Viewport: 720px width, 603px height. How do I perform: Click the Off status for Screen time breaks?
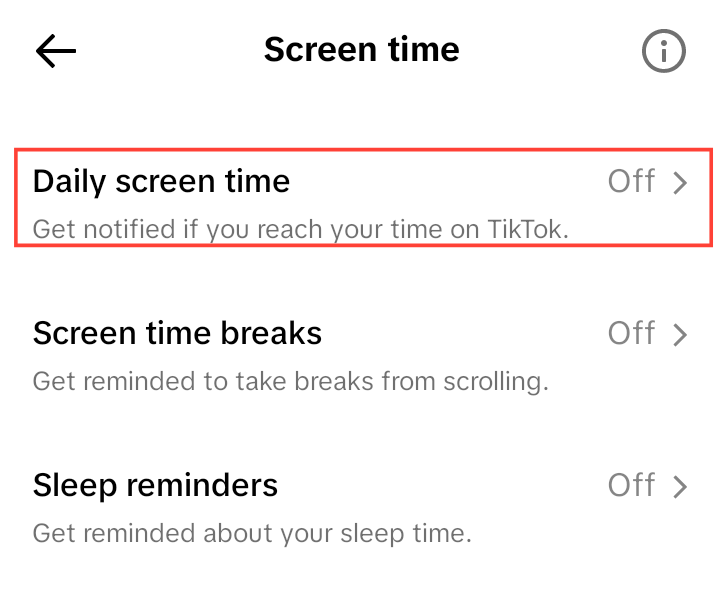631,334
